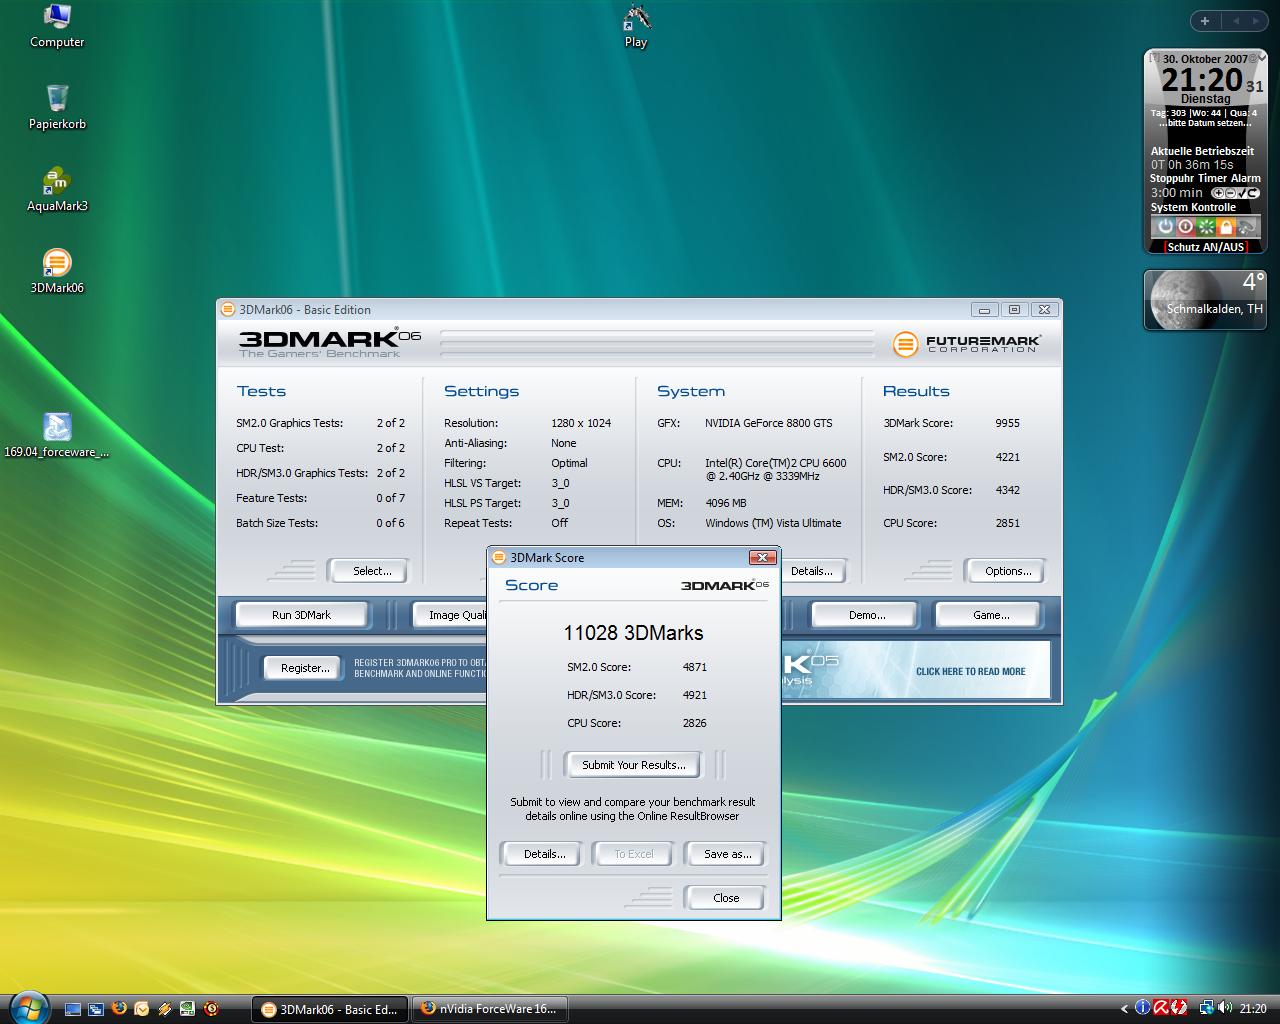The height and width of the screenshot is (1024, 1280).
Task: Launch Firefox from the quick launch bar
Action: 119,1008
